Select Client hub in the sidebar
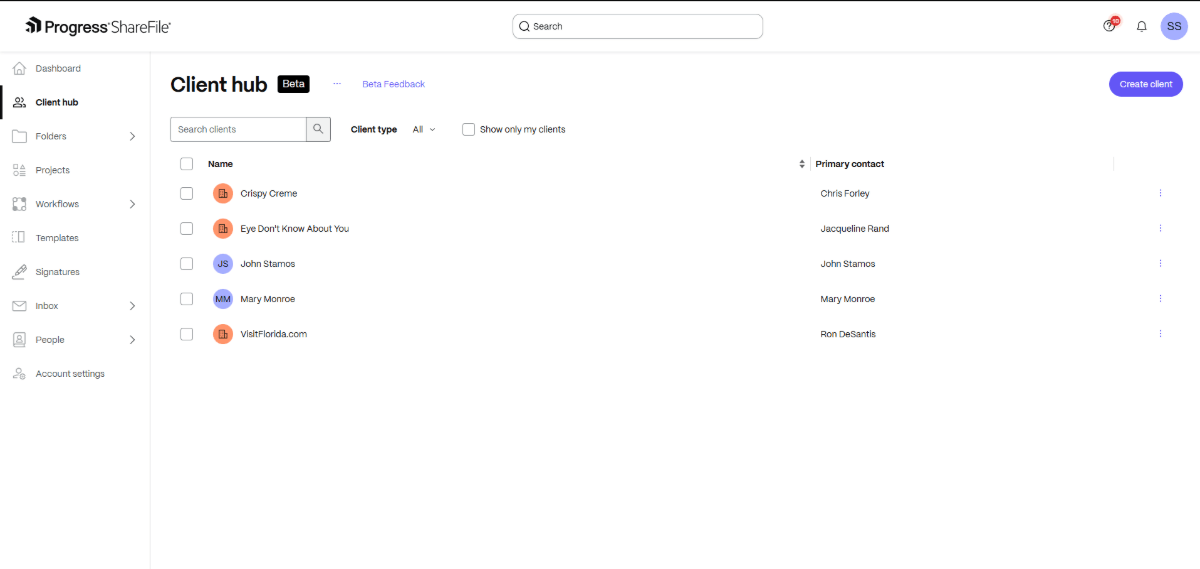This screenshot has width=1200, height=569. pos(57,102)
